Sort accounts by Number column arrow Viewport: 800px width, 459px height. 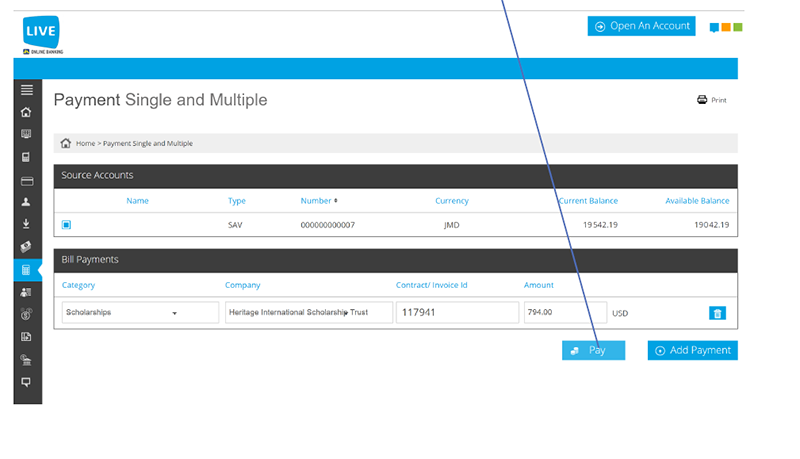tap(336, 200)
